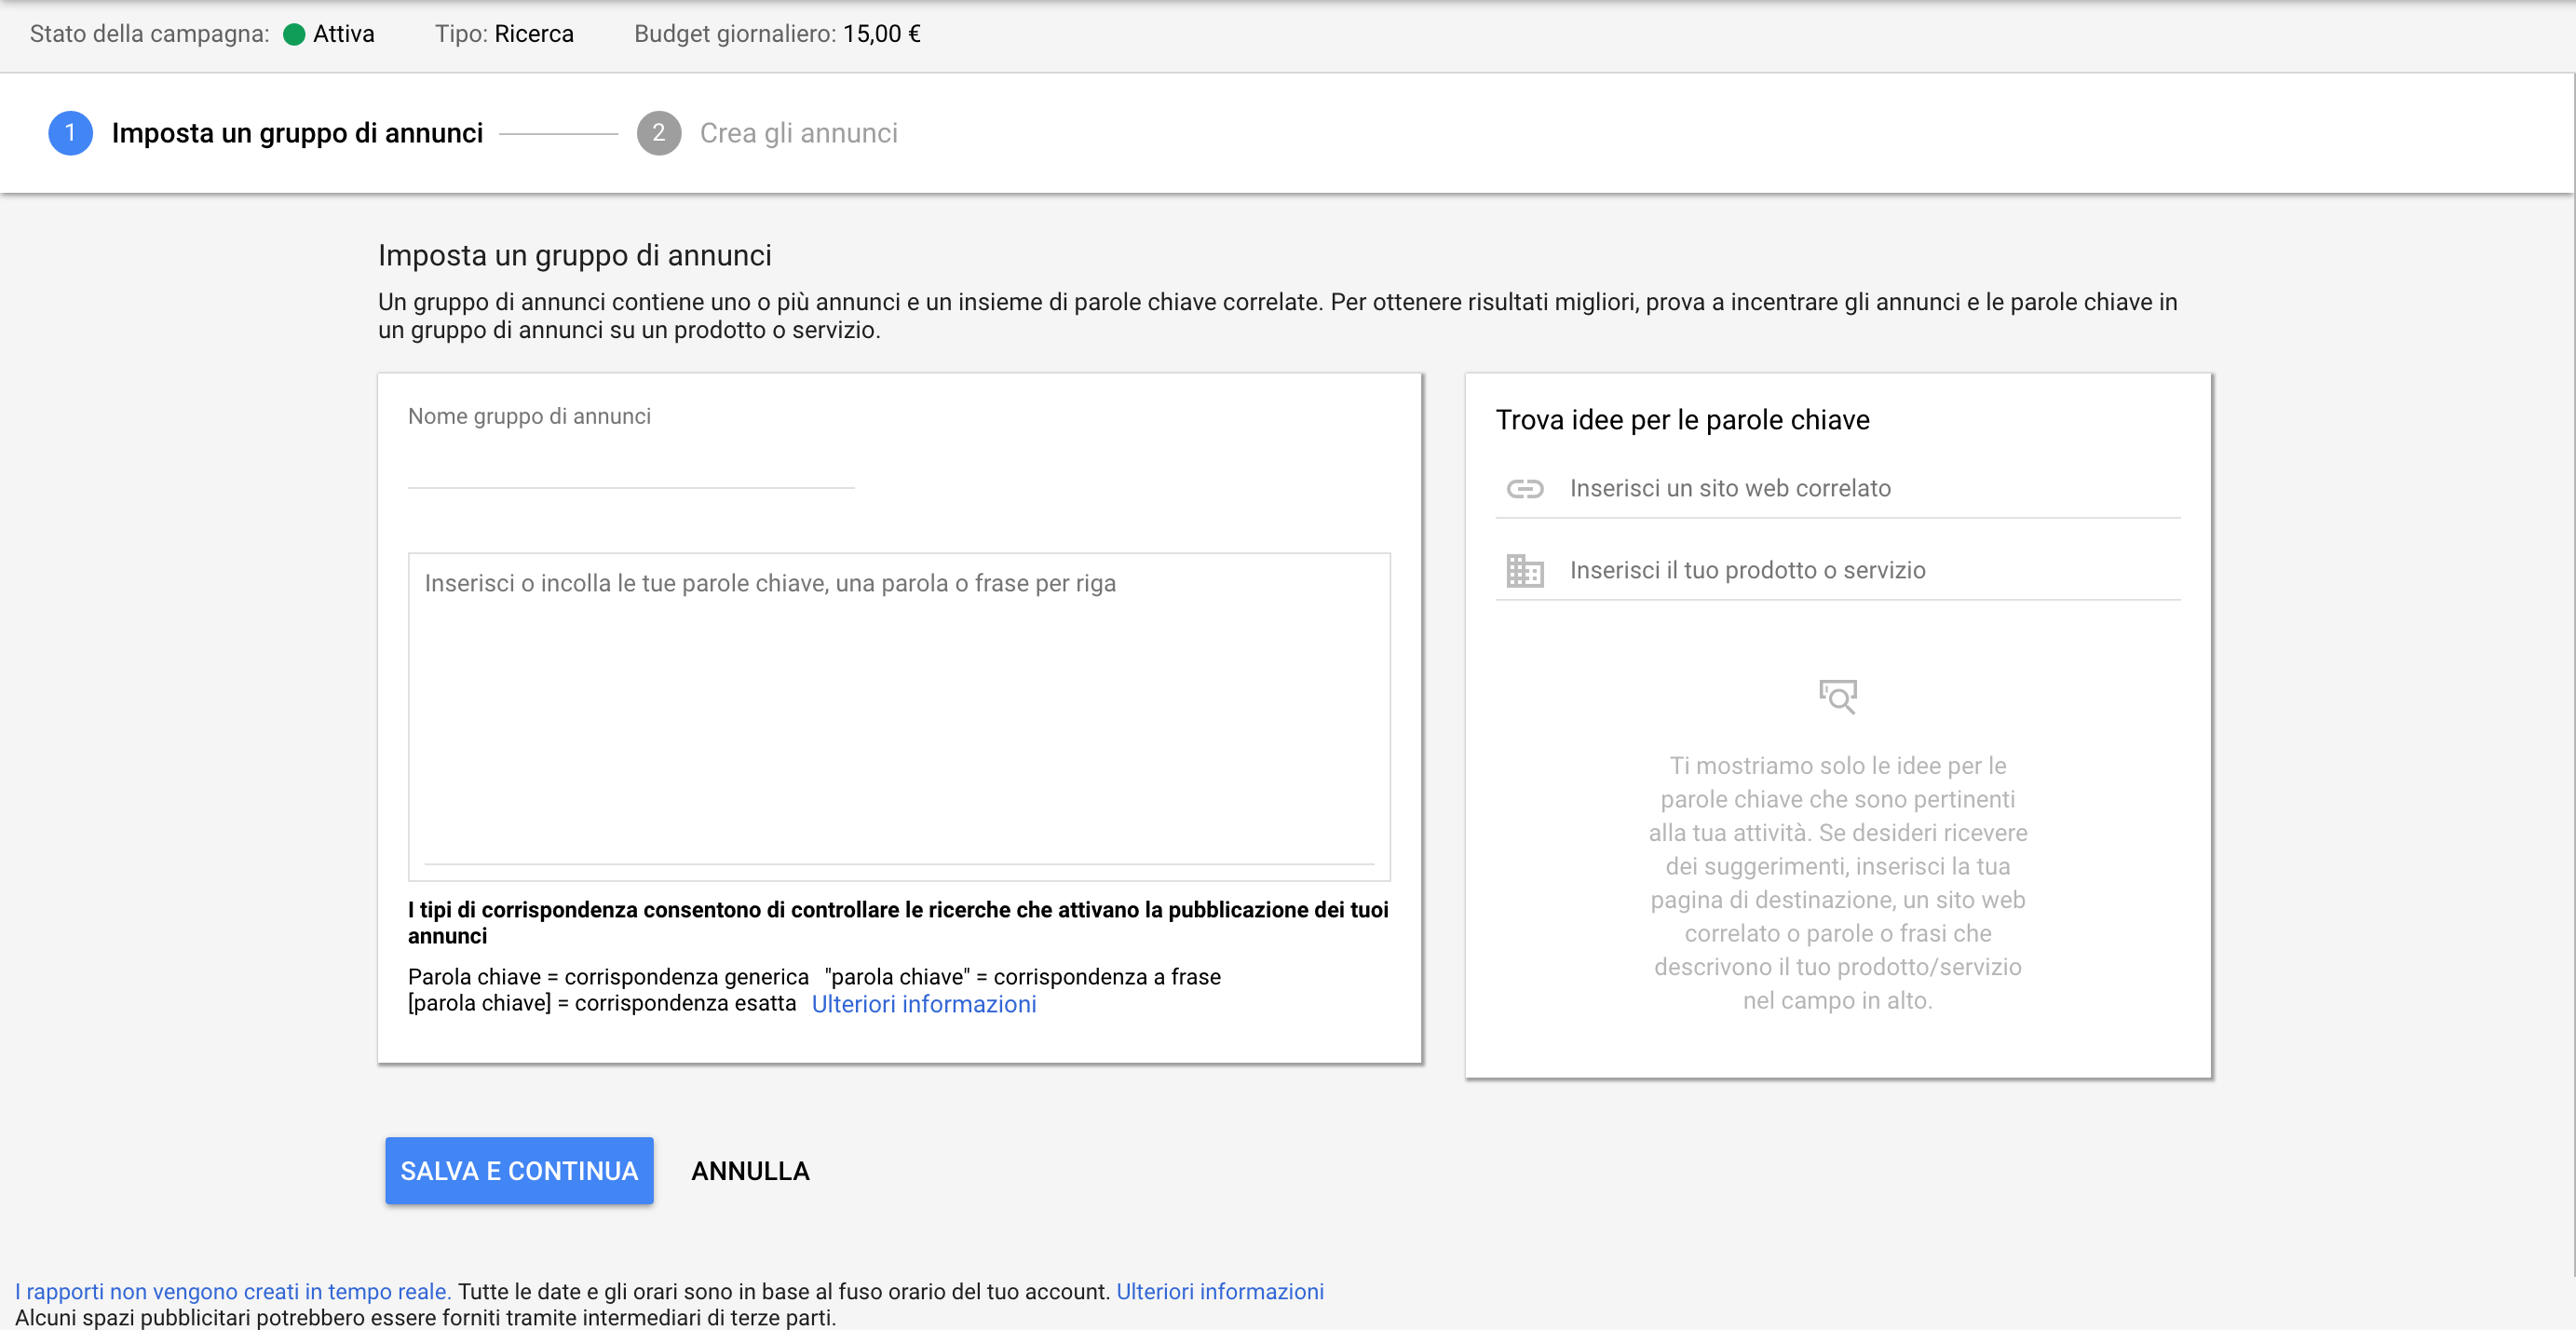Click the daily budget value '15,00 €'
Viewport: 2576px width, 1330px height.
[882, 34]
